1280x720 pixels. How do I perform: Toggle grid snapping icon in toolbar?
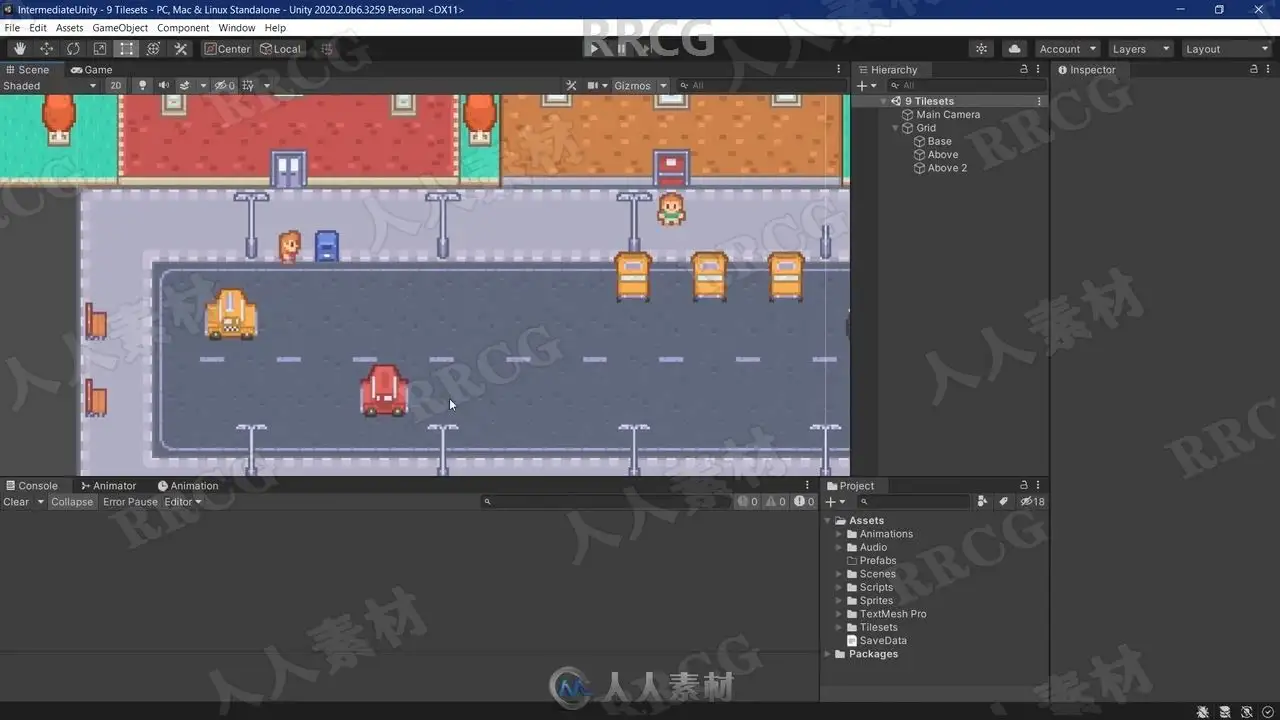coord(327,49)
